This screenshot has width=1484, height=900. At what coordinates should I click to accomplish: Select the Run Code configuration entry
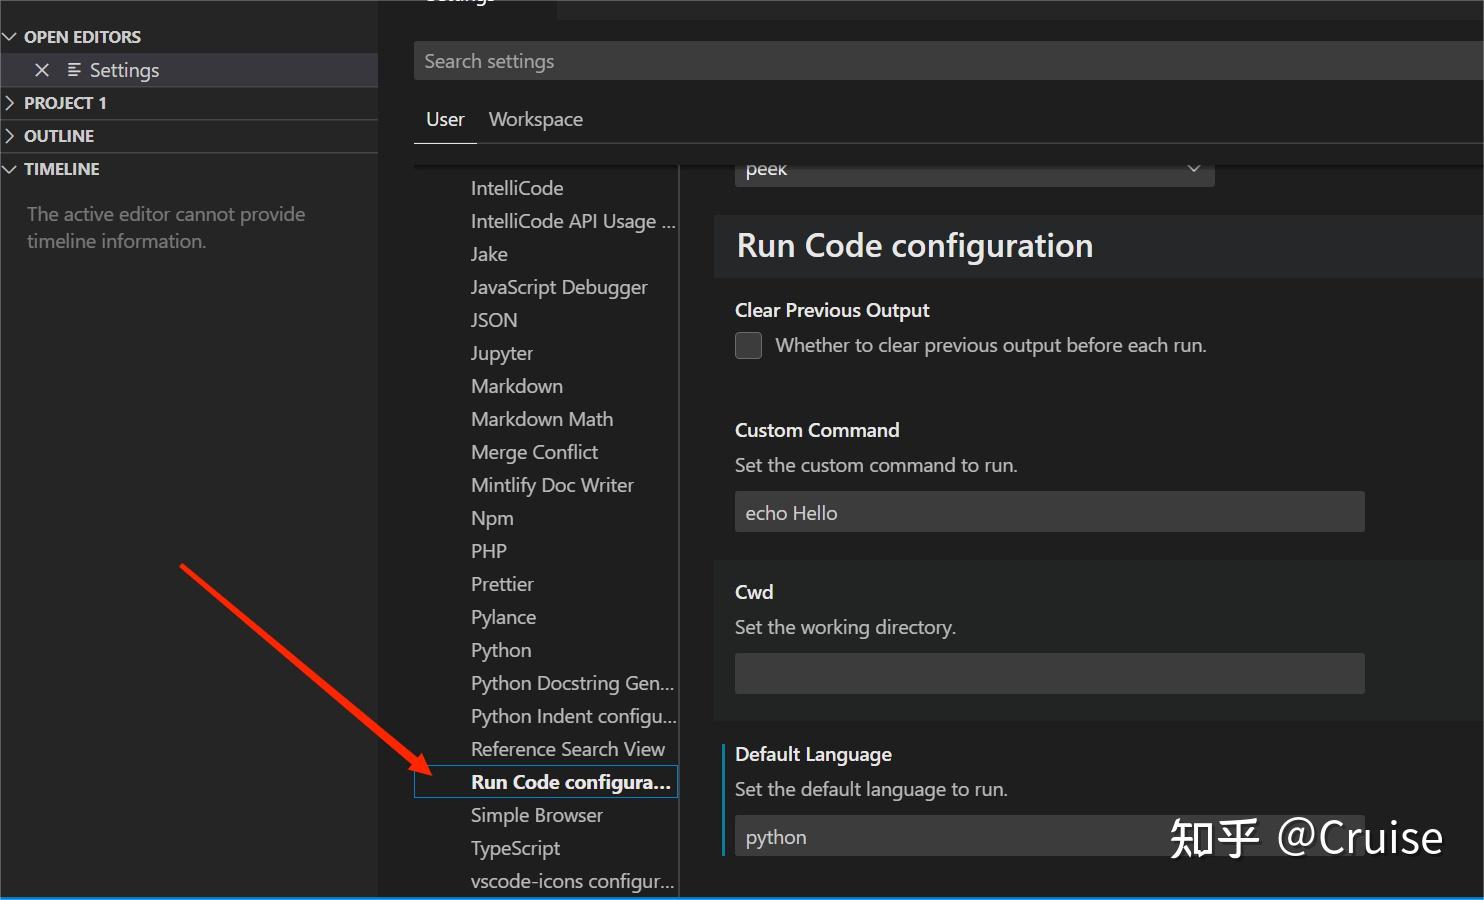coord(569,782)
